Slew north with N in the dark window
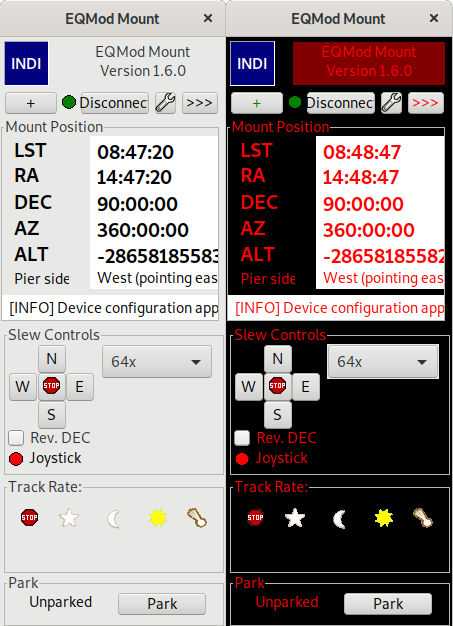The image size is (453, 626). [x=278, y=359]
